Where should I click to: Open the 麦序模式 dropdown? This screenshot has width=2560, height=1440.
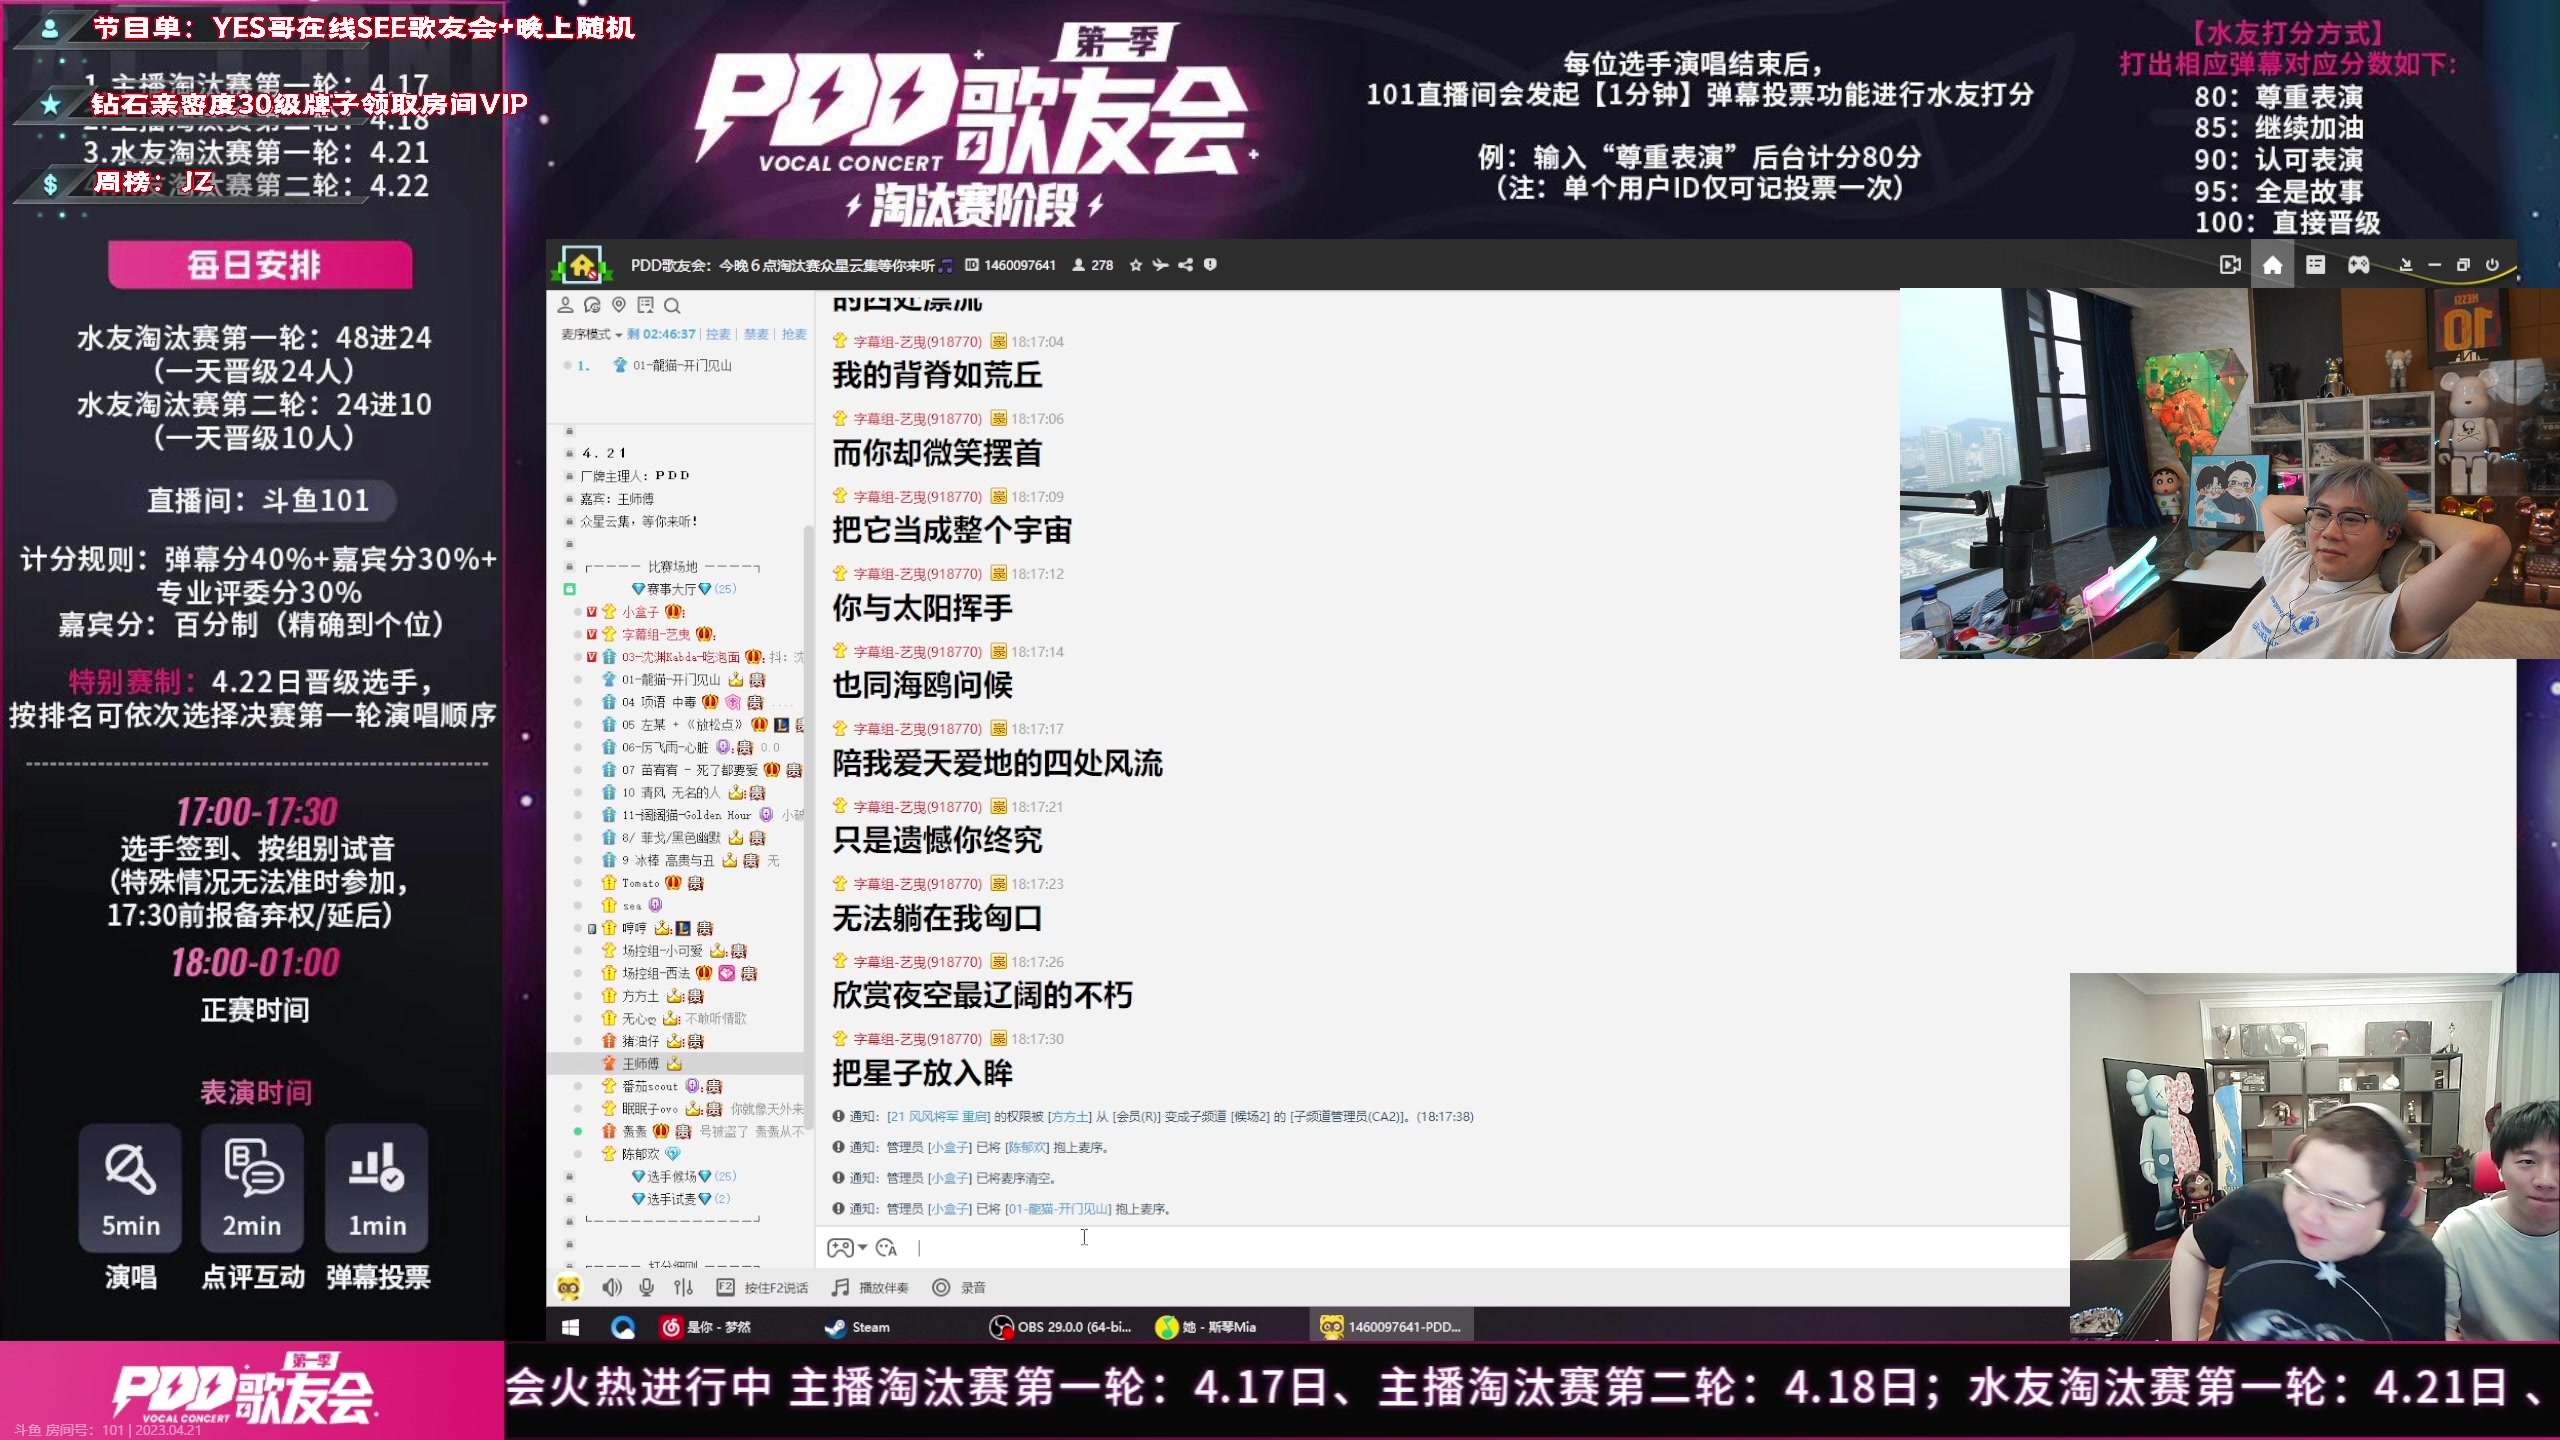[594, 334]
